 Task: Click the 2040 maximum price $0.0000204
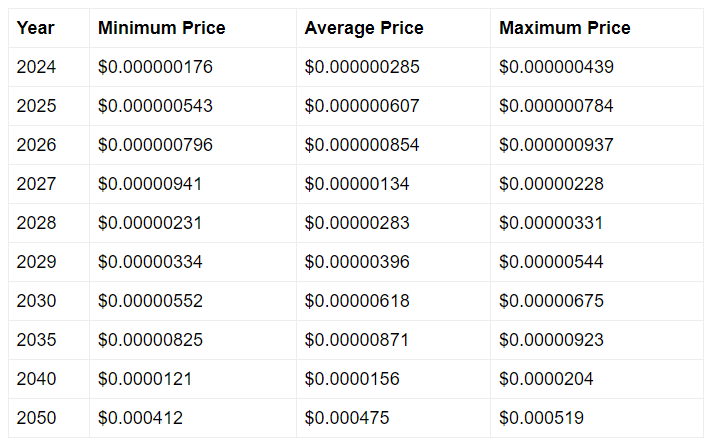546,378
